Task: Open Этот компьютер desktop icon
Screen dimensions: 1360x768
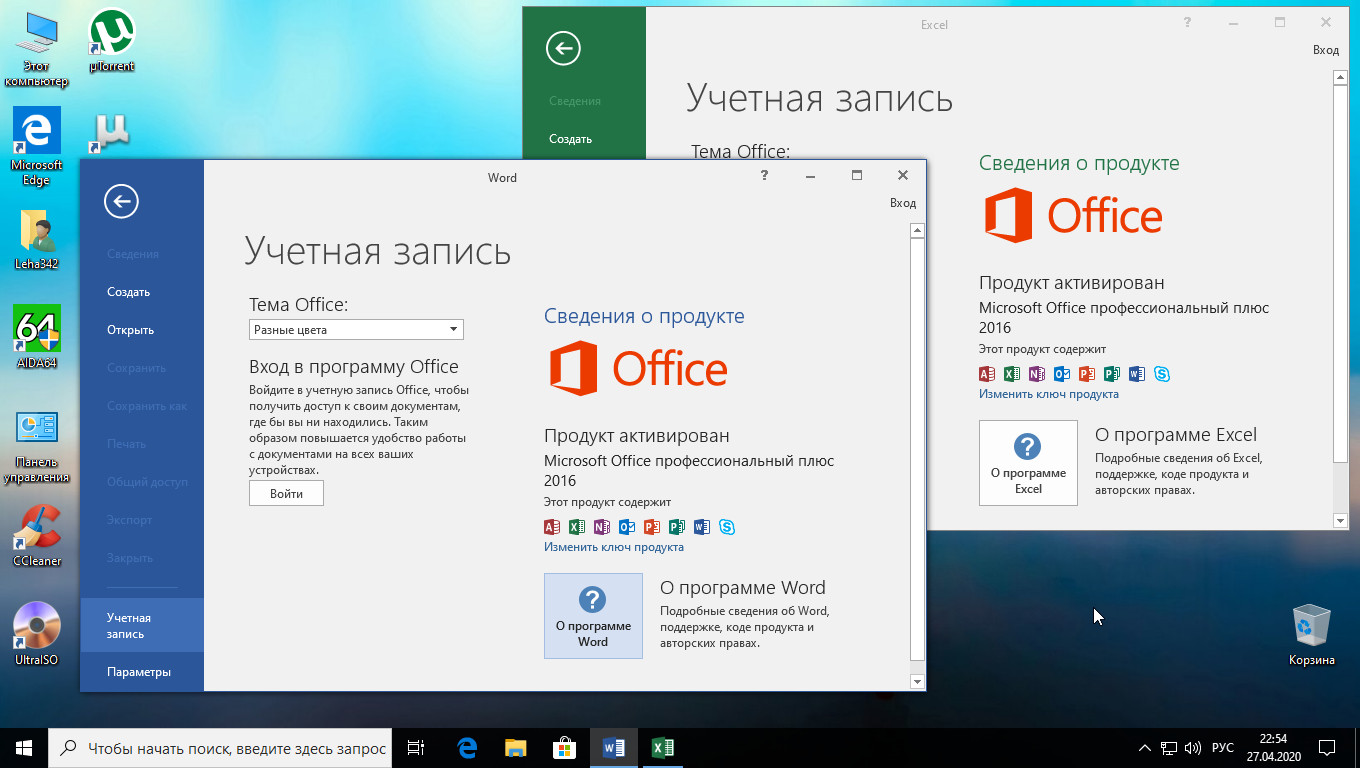Action: click(37, 49)
